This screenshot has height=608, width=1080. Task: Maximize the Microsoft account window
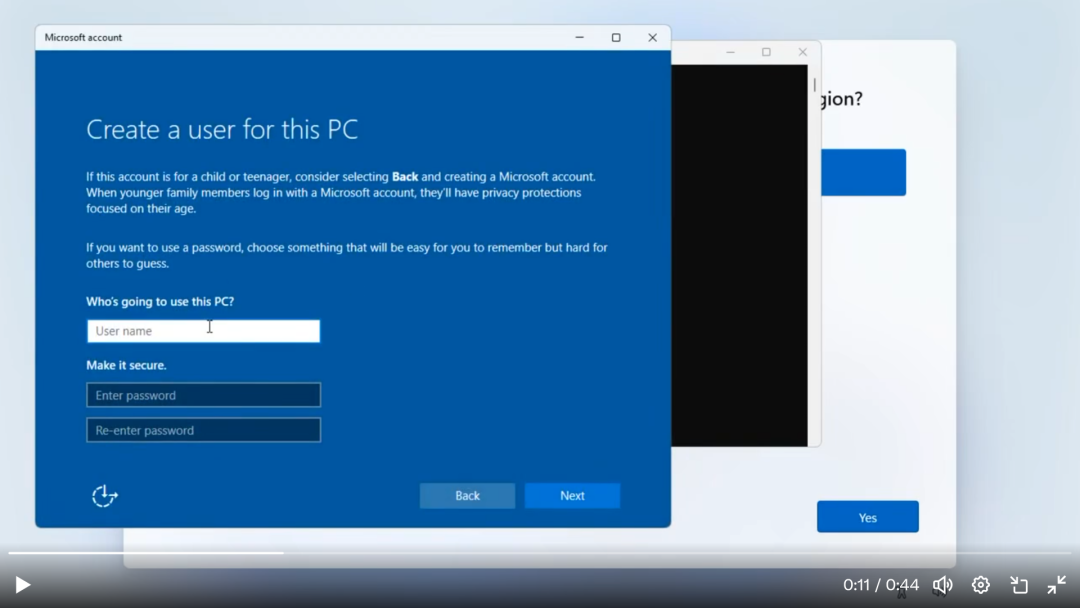[x=615, y=37]
